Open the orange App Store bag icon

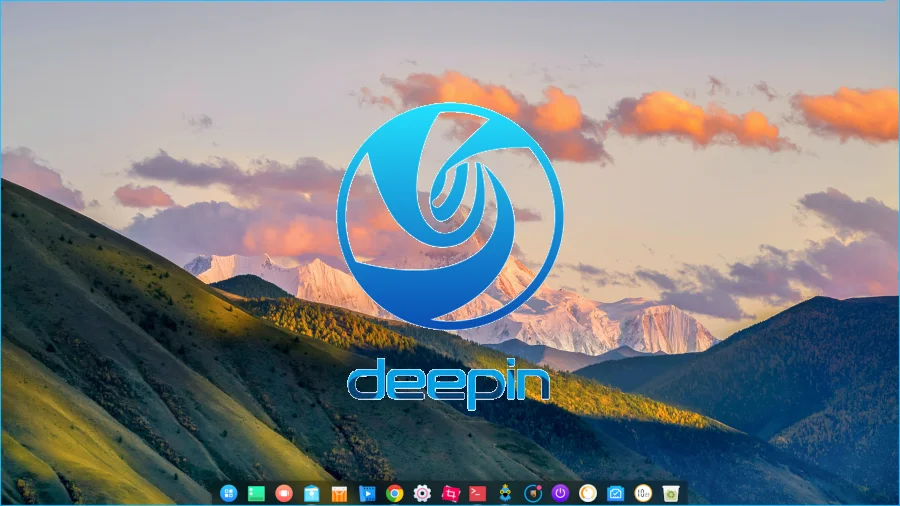click(339, 493)
